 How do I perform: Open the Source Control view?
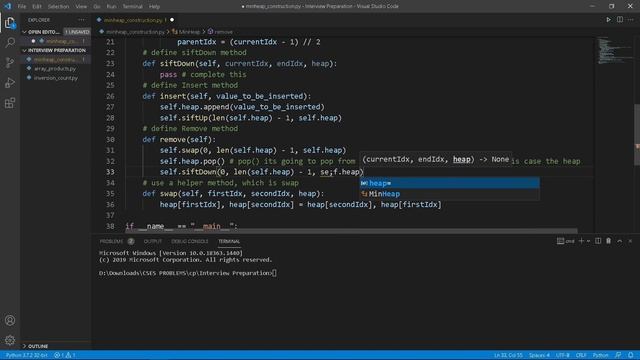coord(10,62)
